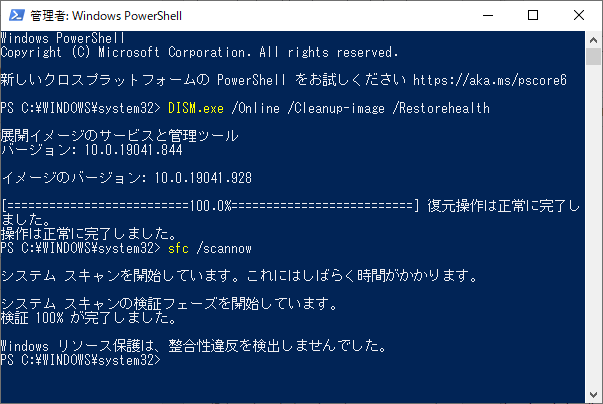603x404 pixels.
Task: Minimize the PowerShell window
Action: point(488,15)
